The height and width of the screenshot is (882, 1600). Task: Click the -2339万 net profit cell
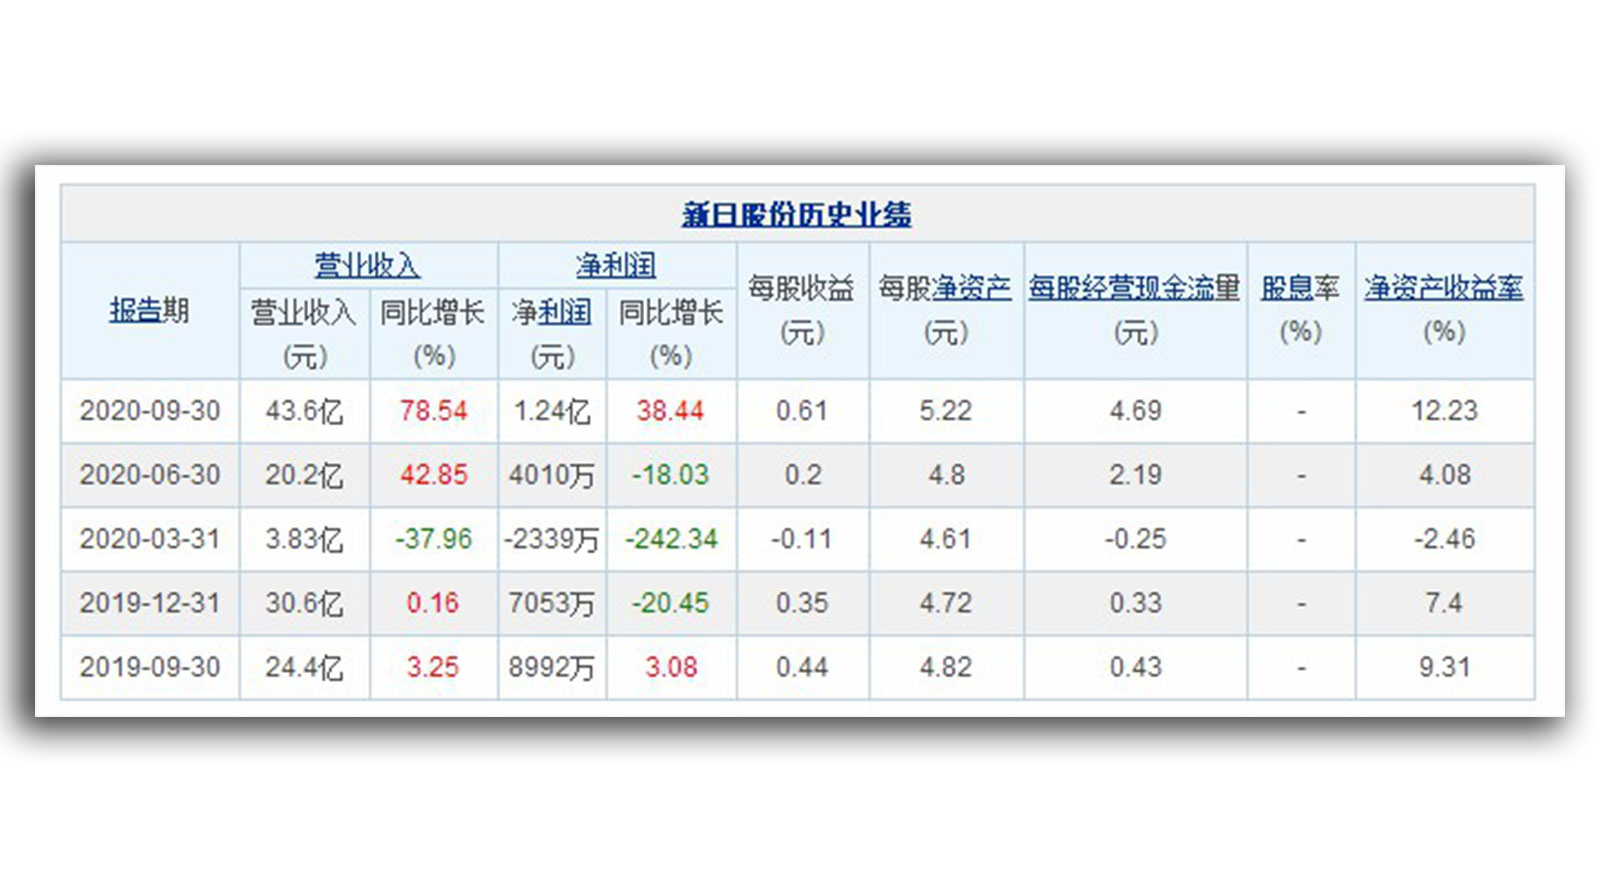pyautogui.click(x=552, y=539)
